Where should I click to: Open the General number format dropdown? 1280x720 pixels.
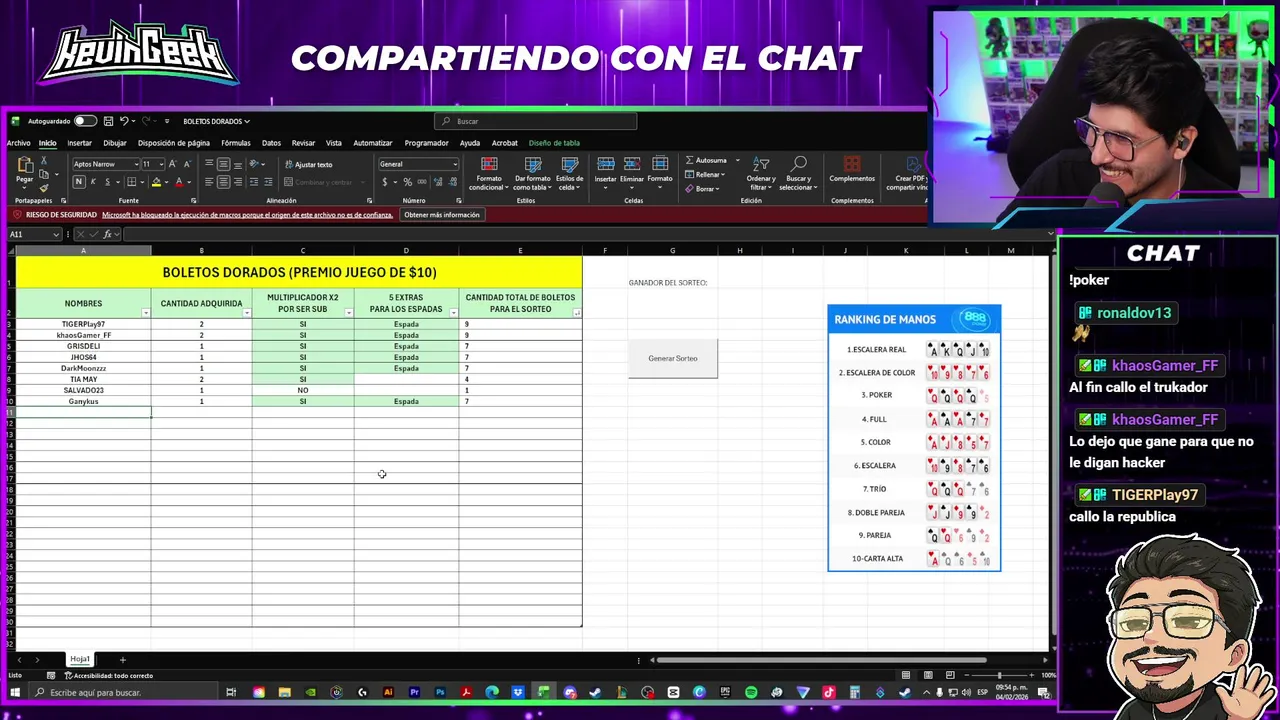pos(455,164)
